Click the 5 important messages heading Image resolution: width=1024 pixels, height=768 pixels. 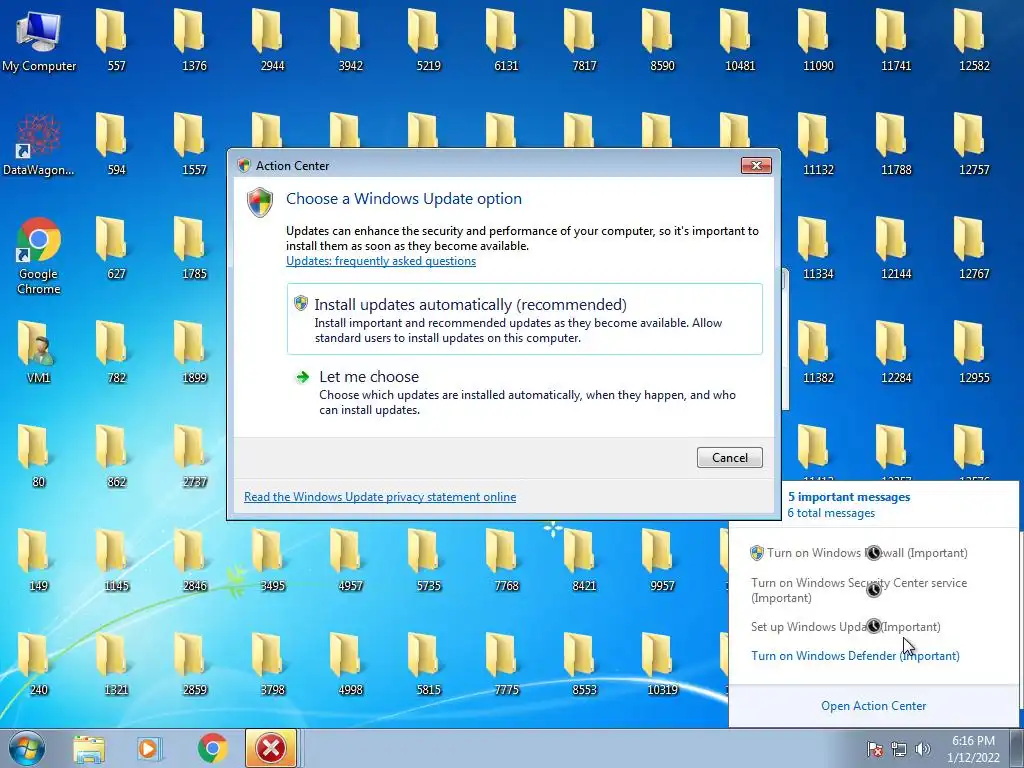(849, 497)
